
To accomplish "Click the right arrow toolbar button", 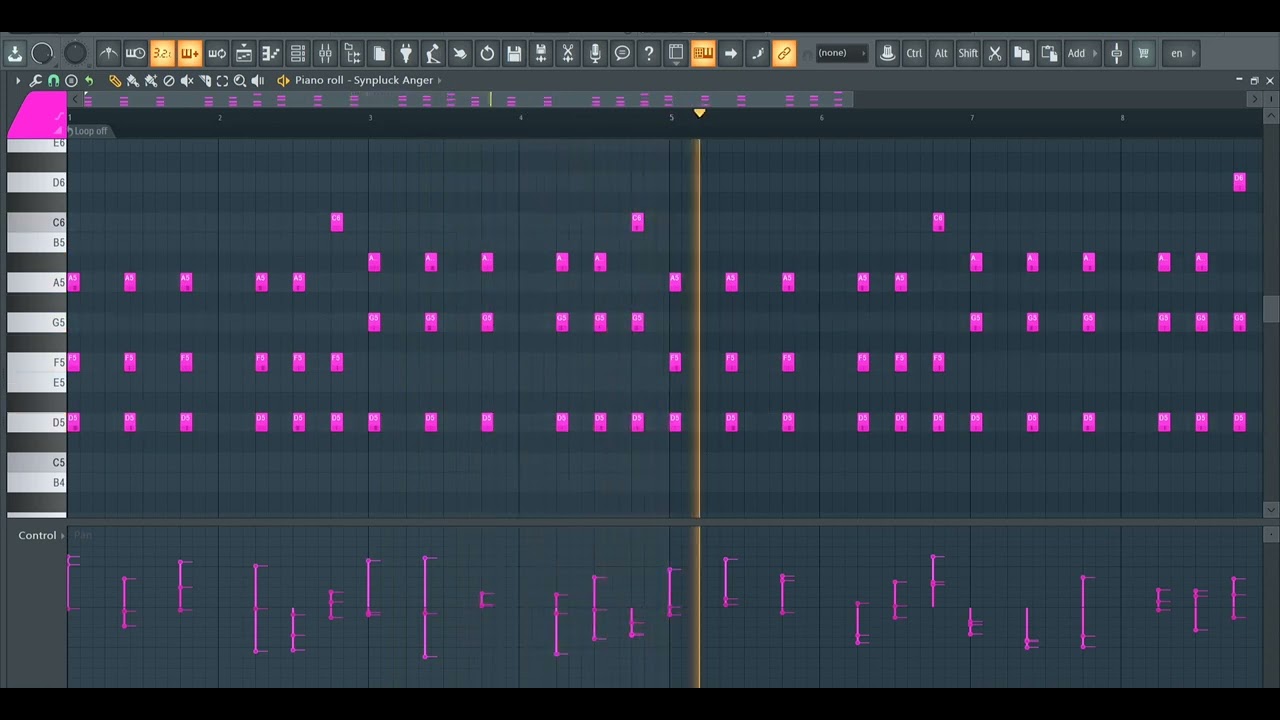I will tap(730, 53).
